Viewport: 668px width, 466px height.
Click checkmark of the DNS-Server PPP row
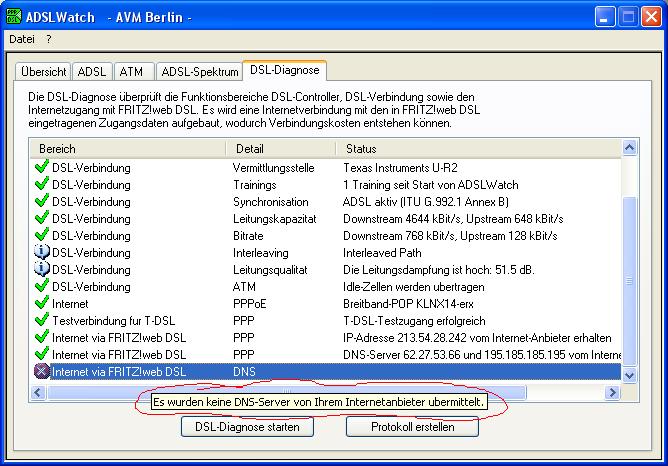coord(41,354)
